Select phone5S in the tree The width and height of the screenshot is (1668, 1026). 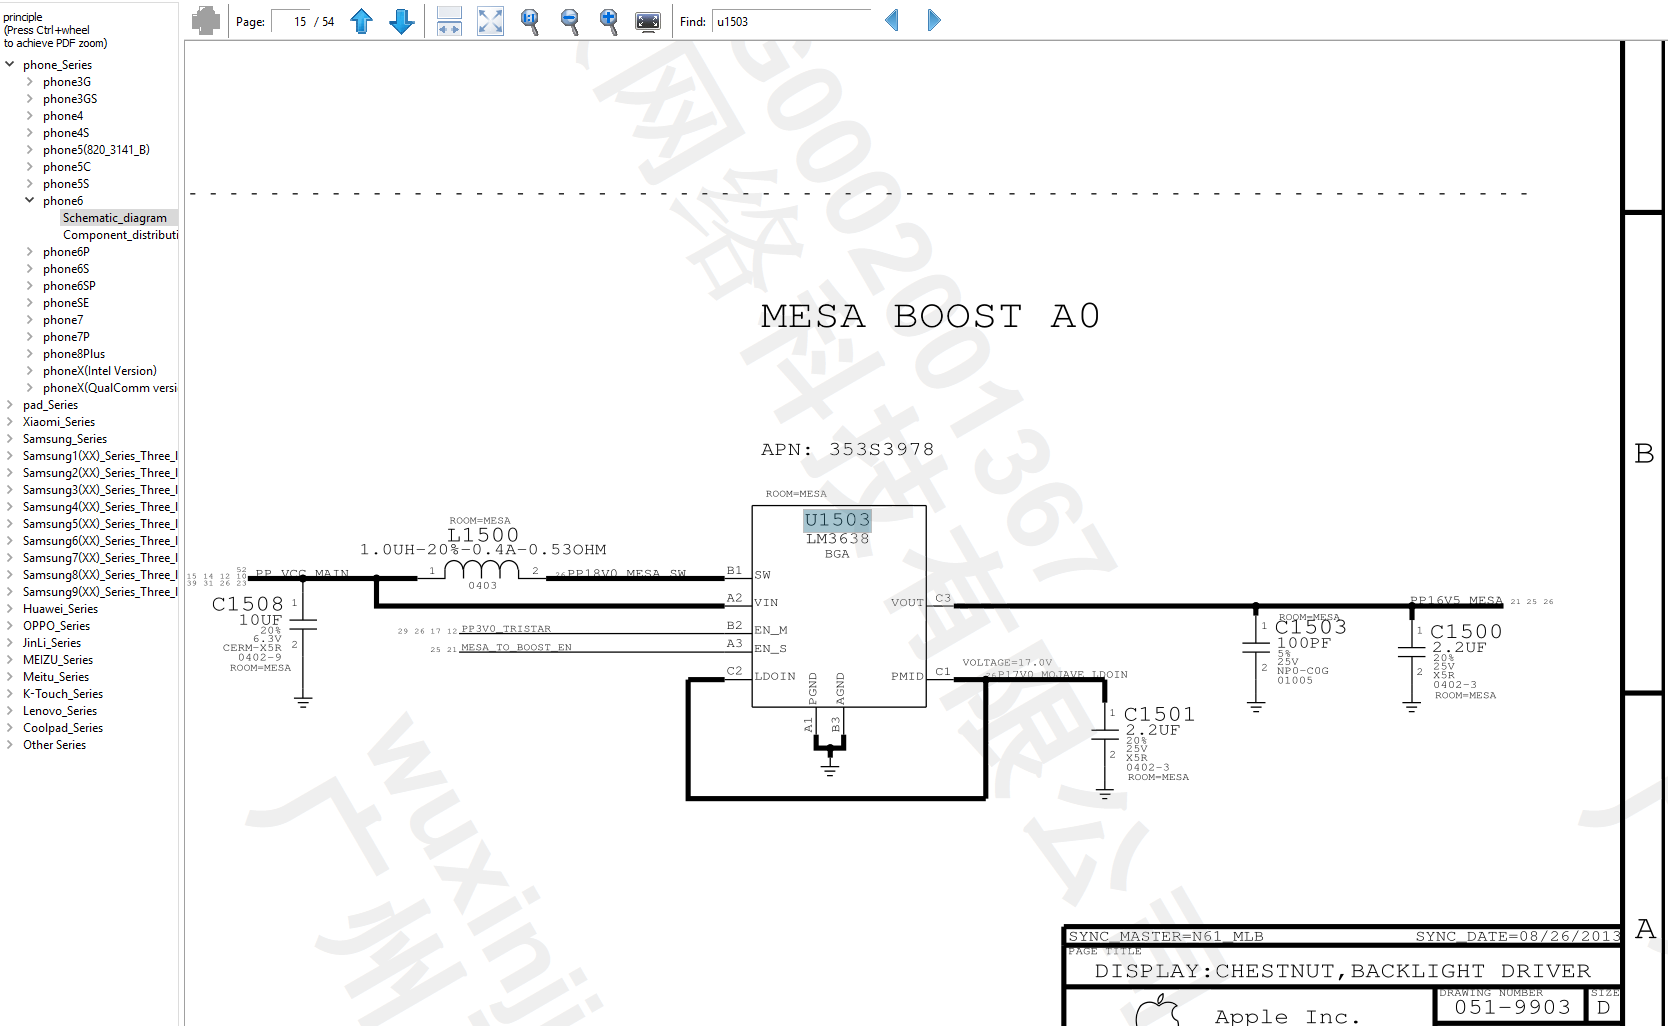(x=66, y=184)
